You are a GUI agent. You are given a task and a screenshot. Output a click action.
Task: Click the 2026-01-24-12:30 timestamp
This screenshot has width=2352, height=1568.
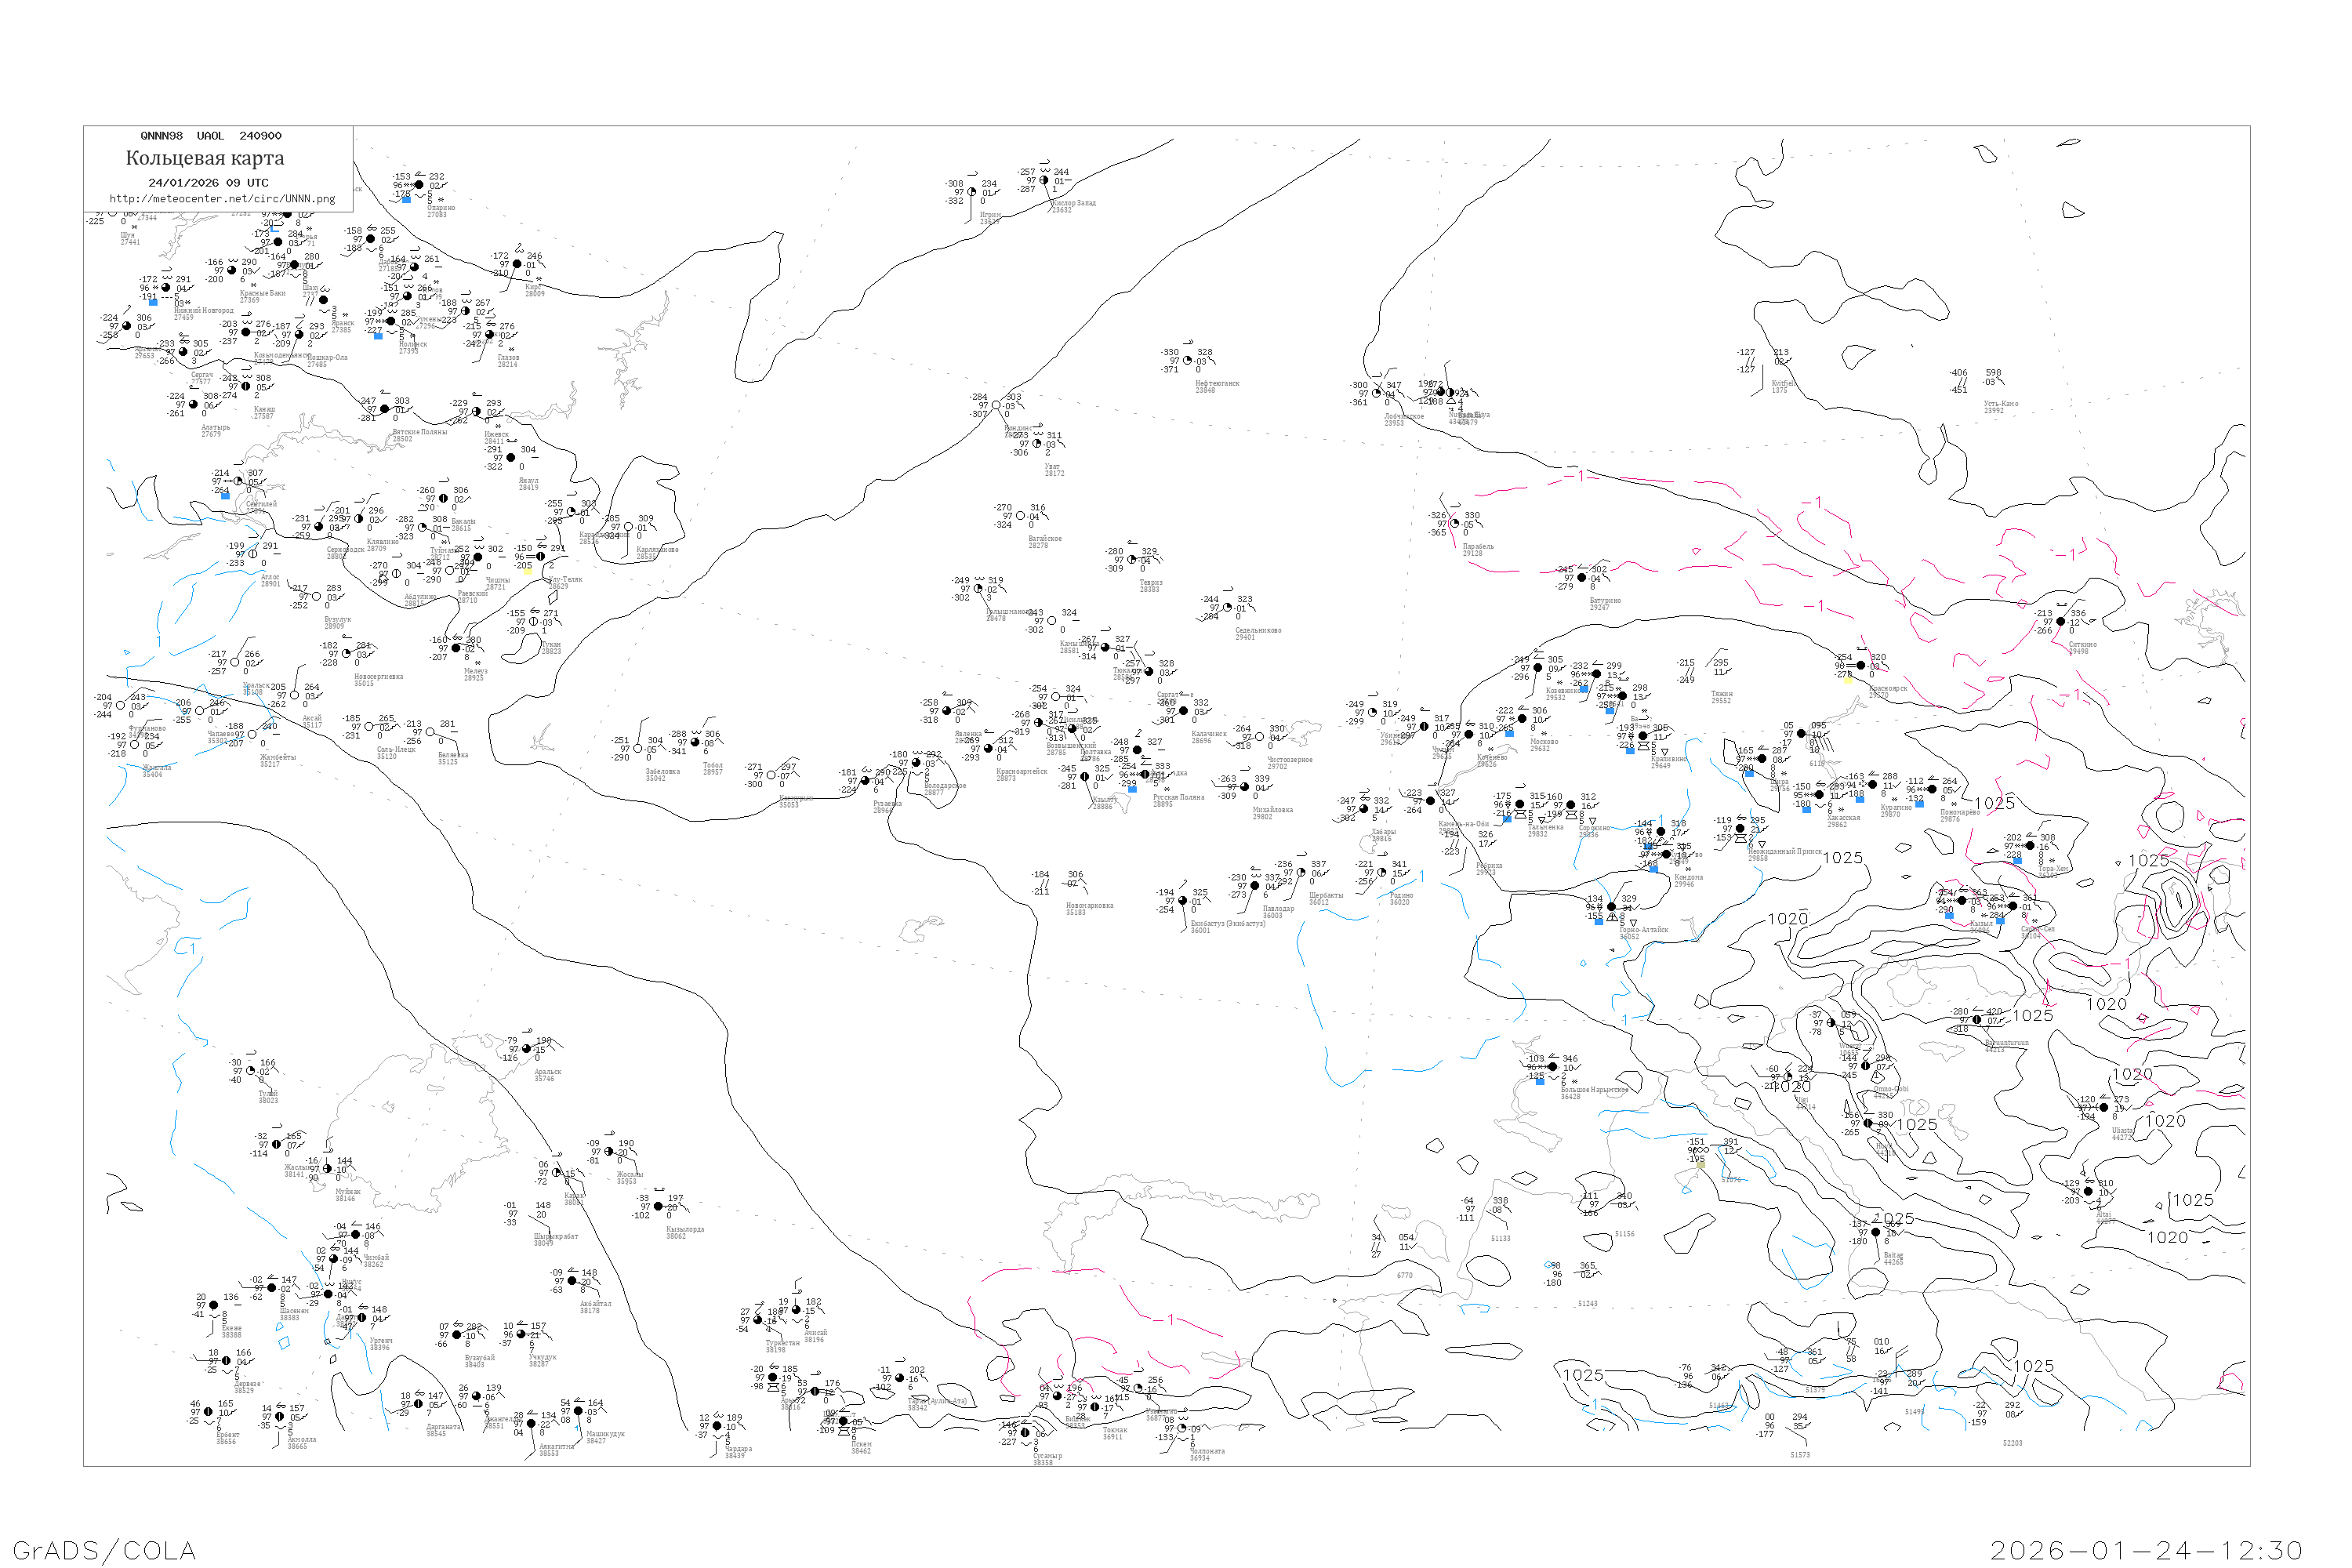(2146, 1550)
